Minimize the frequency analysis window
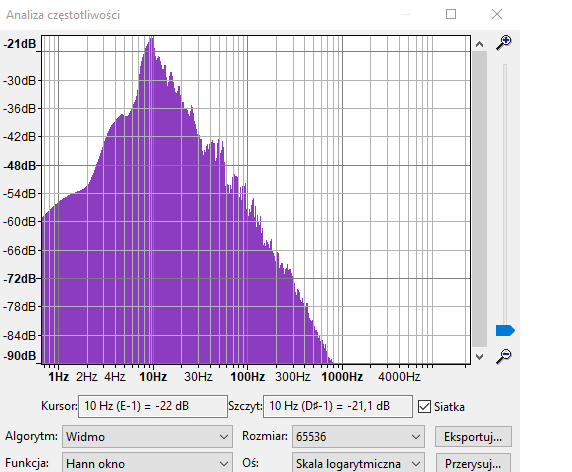572x472 pixels. coord(406,14)
